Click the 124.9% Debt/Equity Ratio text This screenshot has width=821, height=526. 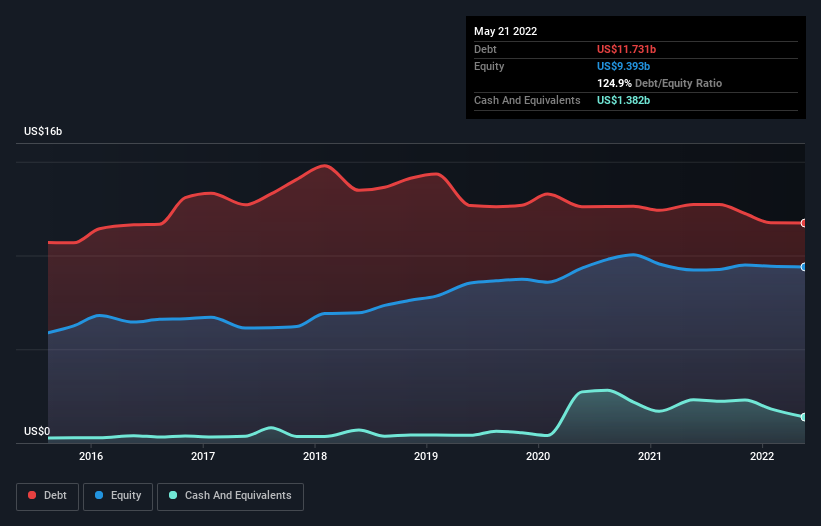pos(659,83)
